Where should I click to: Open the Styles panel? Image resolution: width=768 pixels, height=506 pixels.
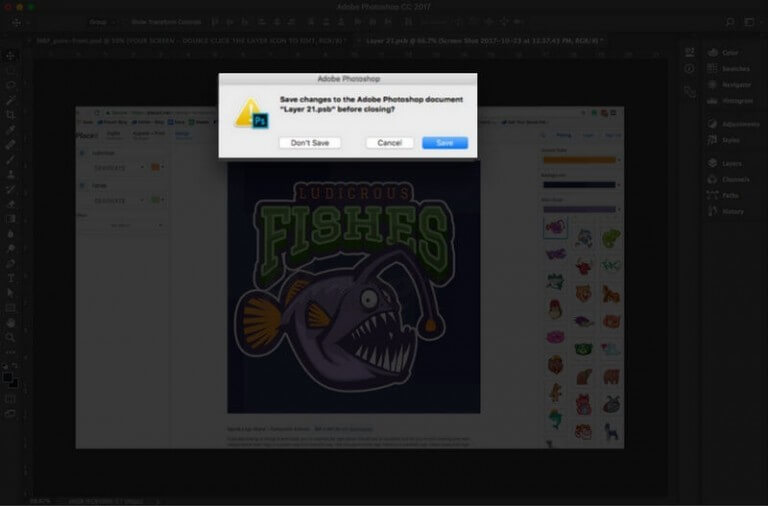point(724,140)
